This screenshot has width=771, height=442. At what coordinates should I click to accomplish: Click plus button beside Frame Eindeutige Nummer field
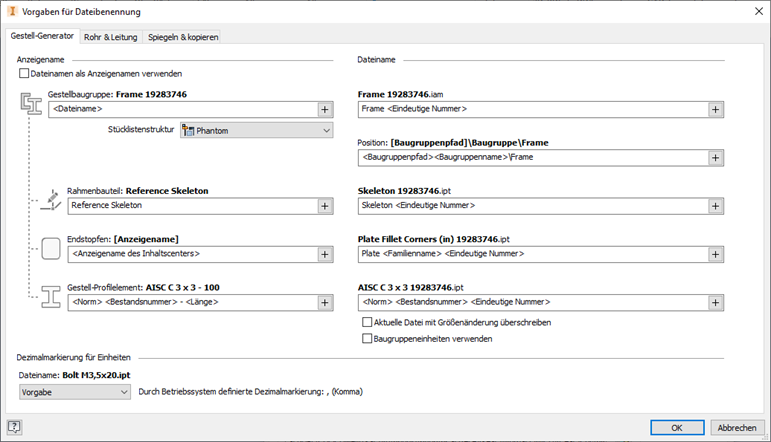tap(716, 109)
